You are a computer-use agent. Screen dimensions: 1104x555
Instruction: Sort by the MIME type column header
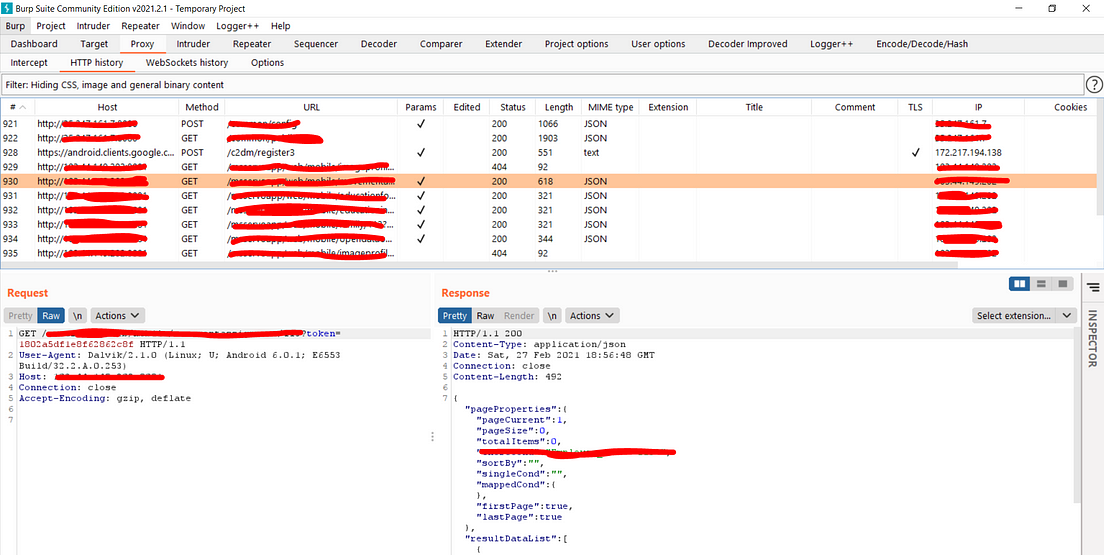click(610, 107)
